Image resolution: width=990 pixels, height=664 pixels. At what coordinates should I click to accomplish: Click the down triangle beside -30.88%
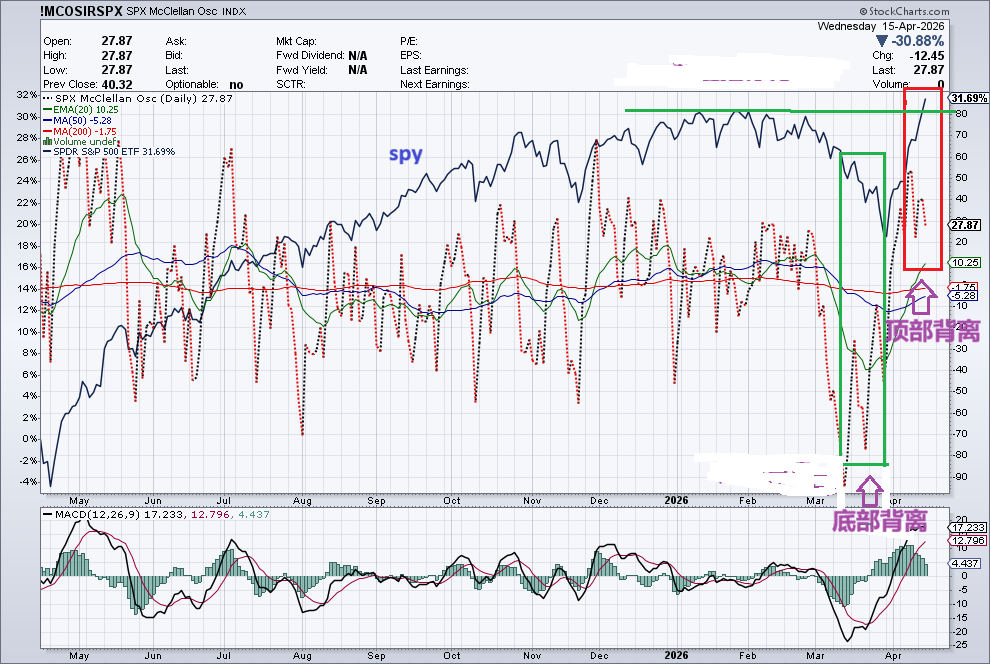879,41
